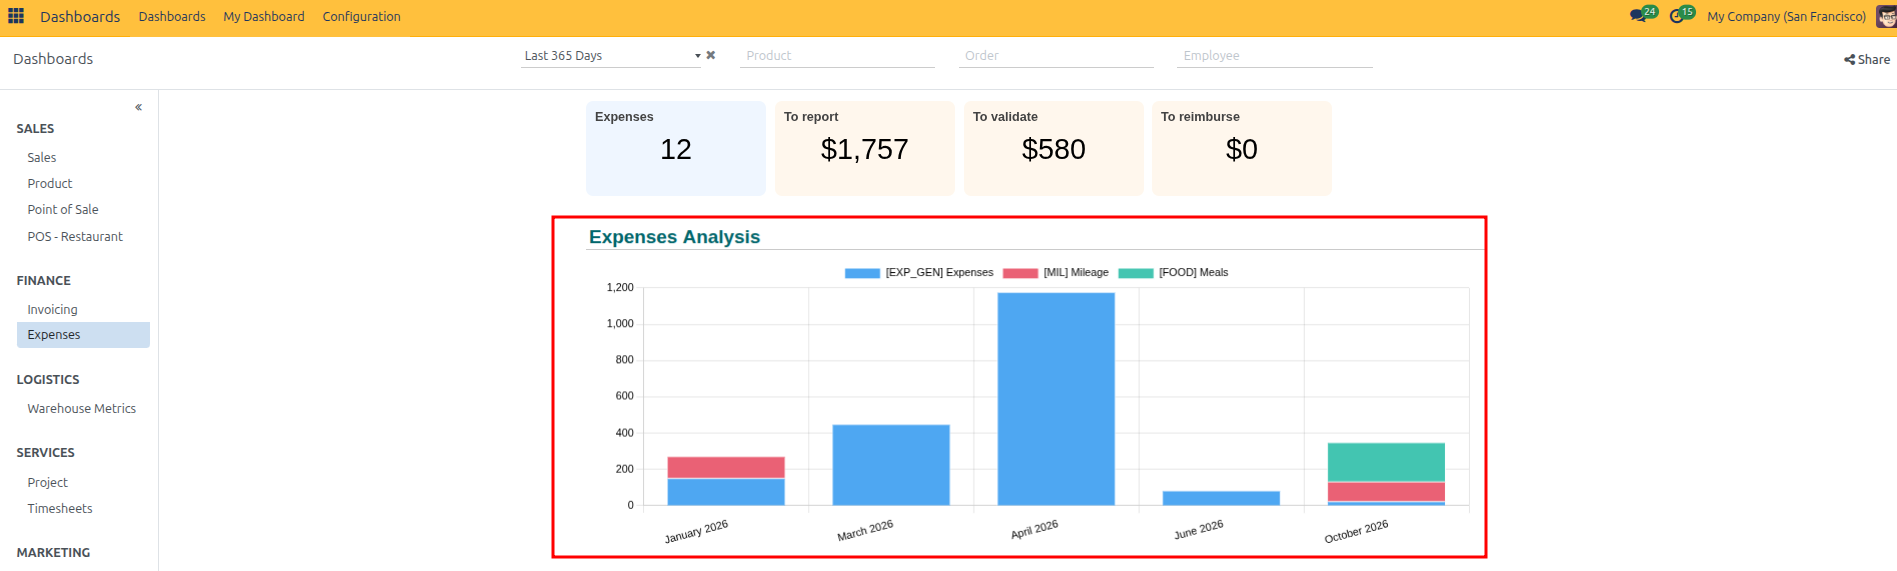
Task: Open the Last 365 Days period dropdown
Action: [x=612, y=56]
